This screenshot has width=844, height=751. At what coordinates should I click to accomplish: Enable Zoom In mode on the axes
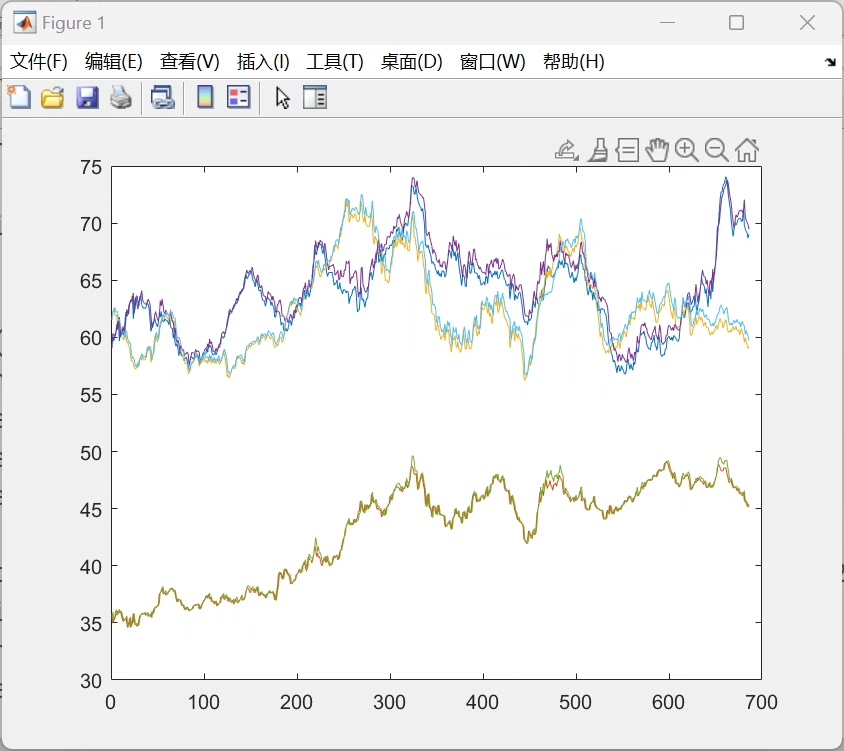686,150
